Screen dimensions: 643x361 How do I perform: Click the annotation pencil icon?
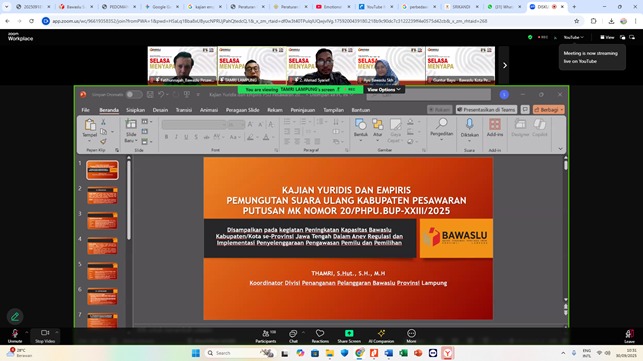(15, 317)
